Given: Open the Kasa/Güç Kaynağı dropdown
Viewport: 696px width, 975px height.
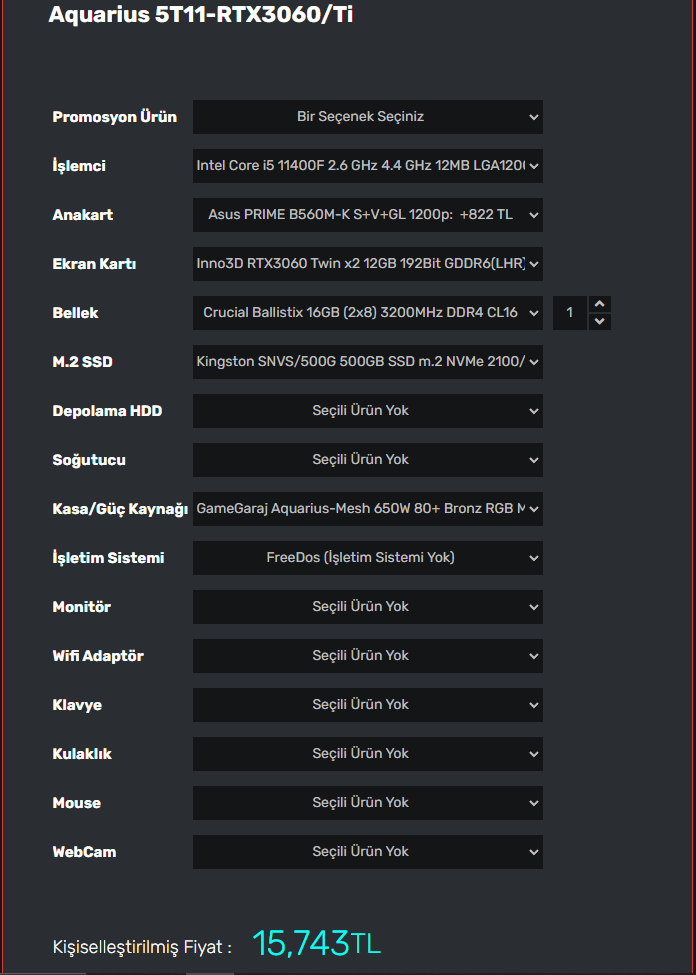Looking at the screenshot, I should pos(367,509).
